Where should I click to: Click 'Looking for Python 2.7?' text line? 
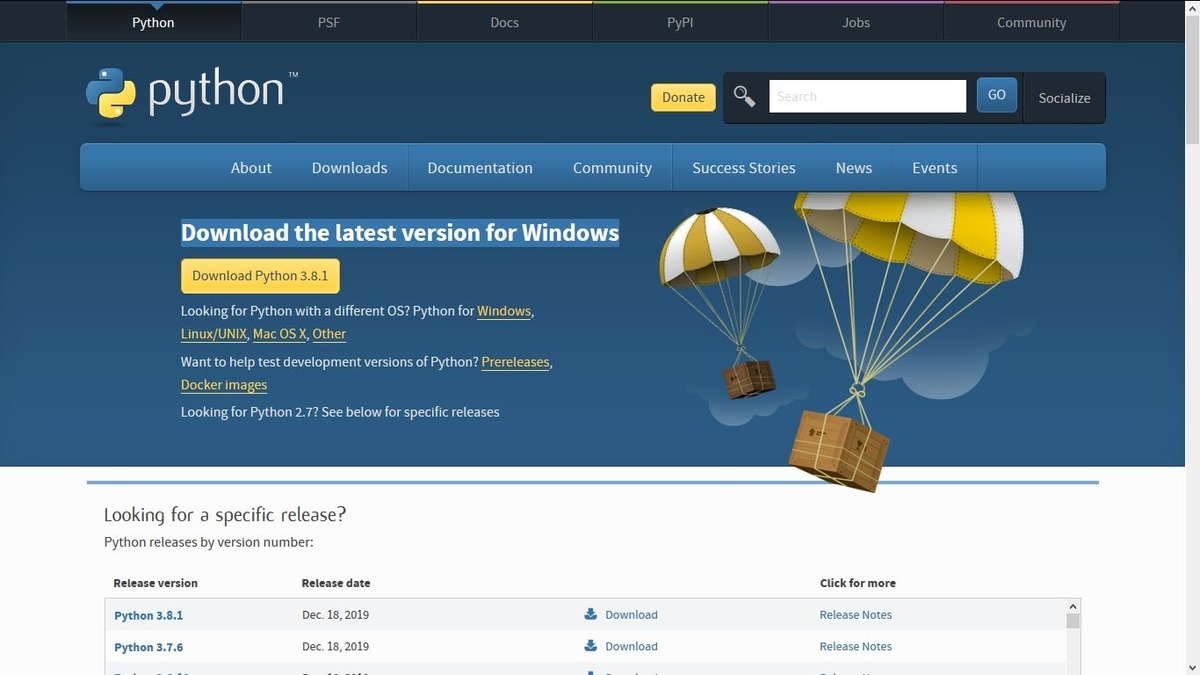340,412
